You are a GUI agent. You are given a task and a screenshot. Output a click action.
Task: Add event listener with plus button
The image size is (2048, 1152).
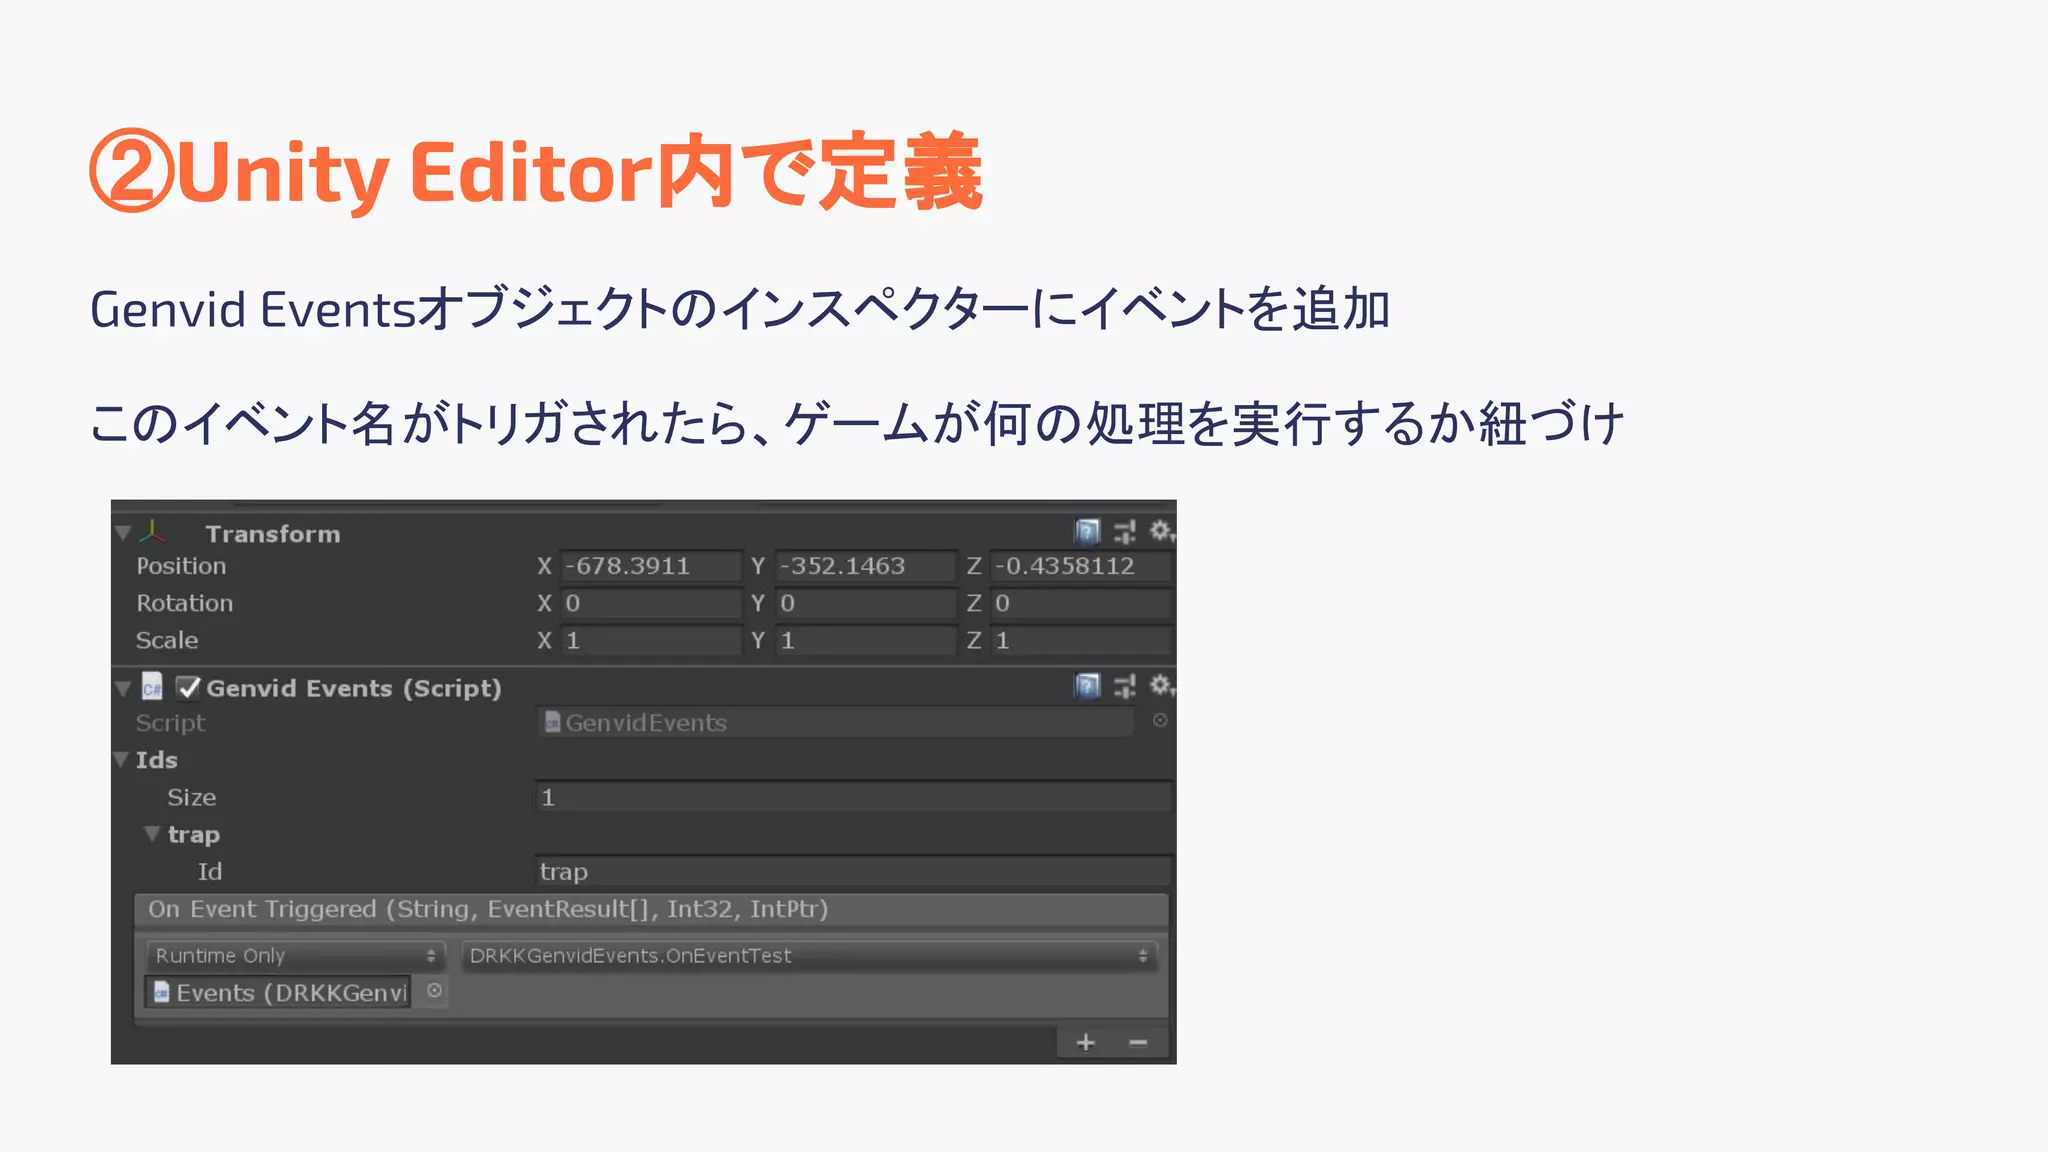coord(1085,1043)
